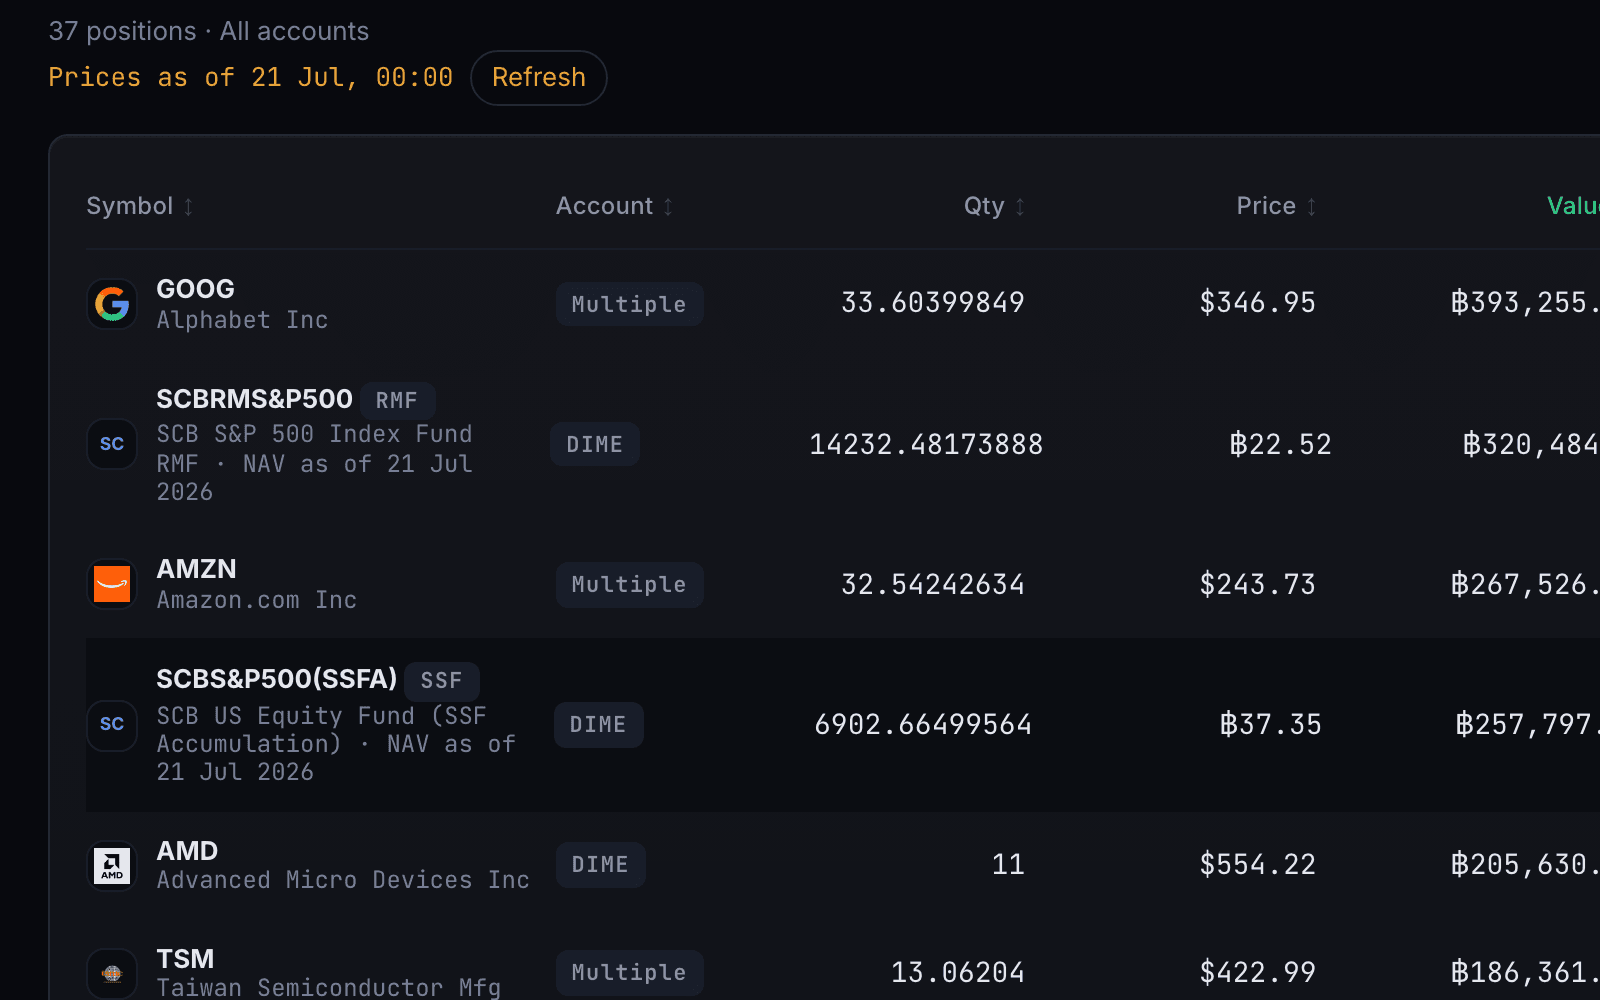The height and width of the screenshot is (1000, 1600).
Task: Select TSM value ฿186,361
Action: pyautogui.click(x=1525, y=972)
